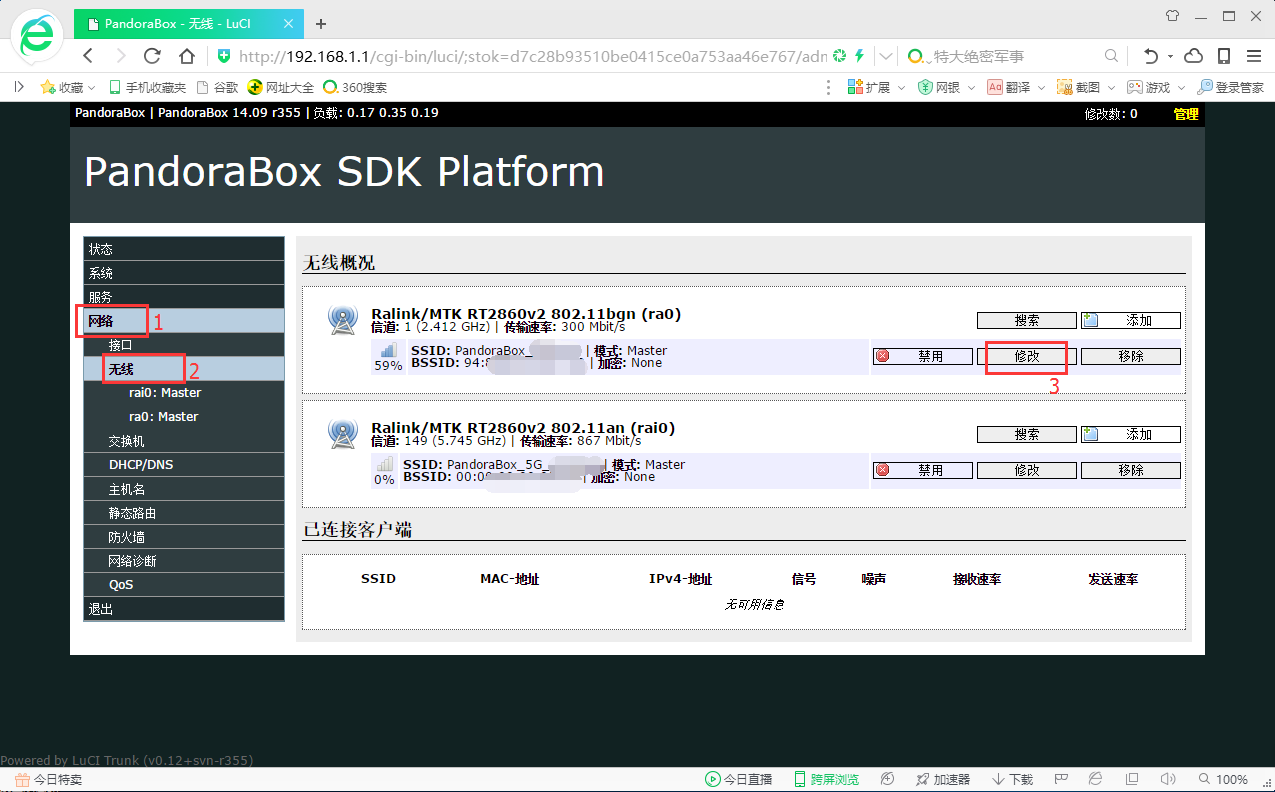Click 搜索 scan button for ra0
Screen dimensions: 1275x792
click(1027, 321)
